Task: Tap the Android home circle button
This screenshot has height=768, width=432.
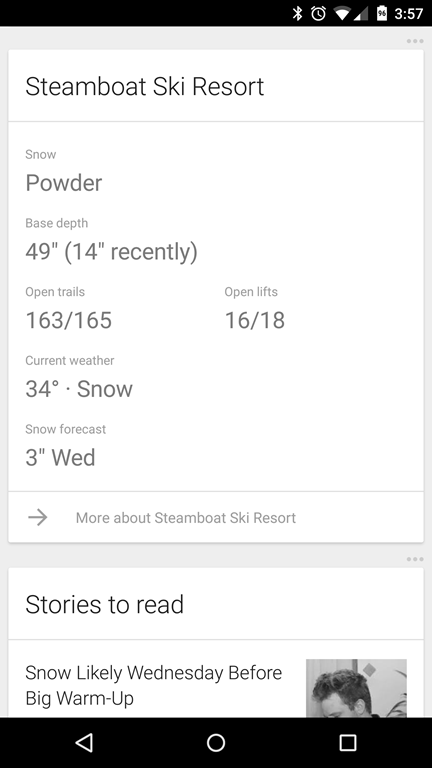Action: pos(216,743)
